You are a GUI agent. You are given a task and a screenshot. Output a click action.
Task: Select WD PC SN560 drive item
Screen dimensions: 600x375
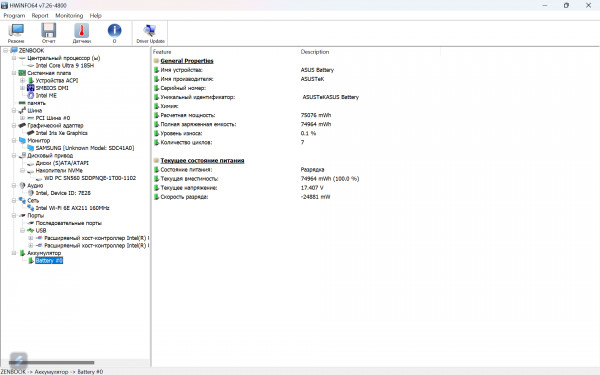90,178
